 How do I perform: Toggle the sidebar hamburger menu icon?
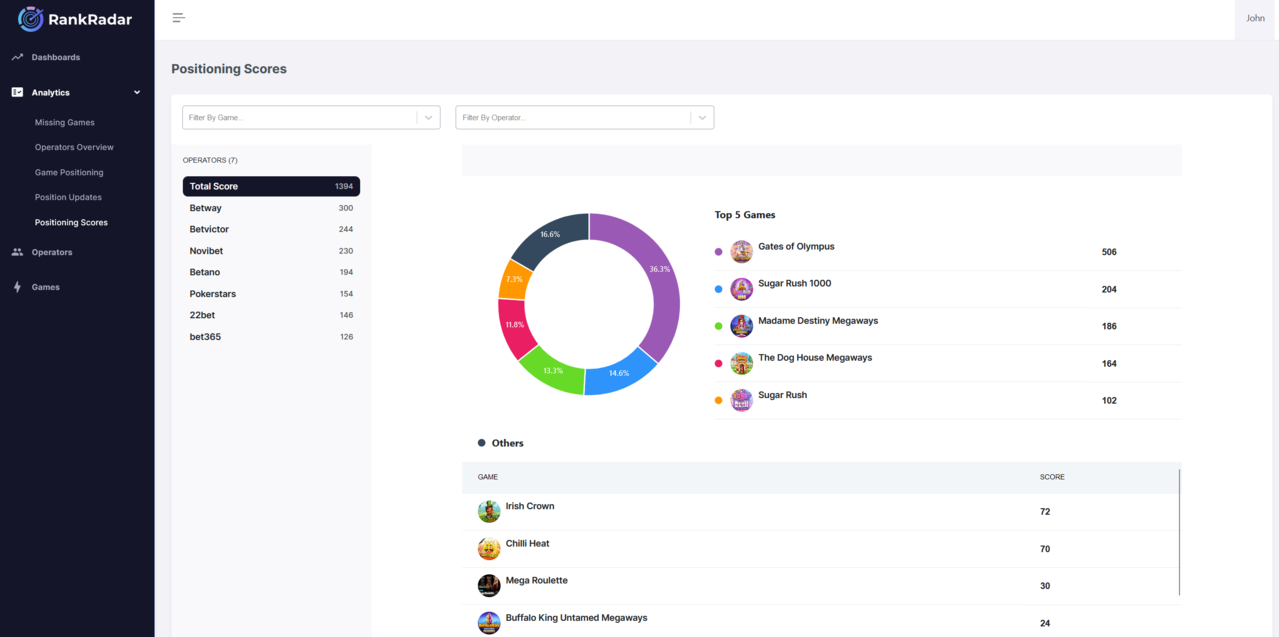pyautogui.click(x=178, y=18)
